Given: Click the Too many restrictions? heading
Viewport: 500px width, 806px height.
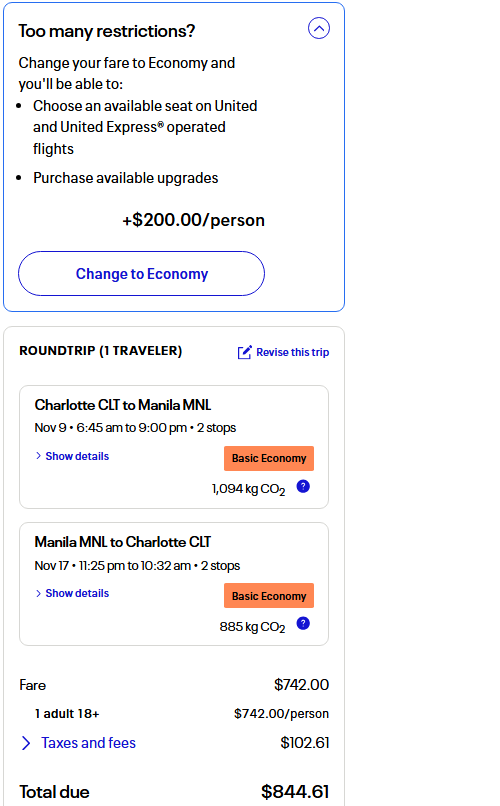Looking at the screenshot, I should tap(107, 31).
